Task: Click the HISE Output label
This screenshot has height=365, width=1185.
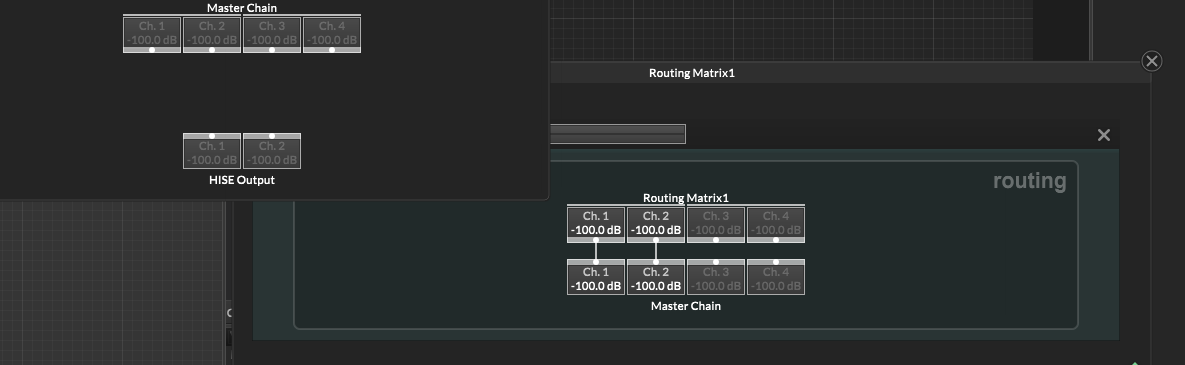Action: click(242, 180)
